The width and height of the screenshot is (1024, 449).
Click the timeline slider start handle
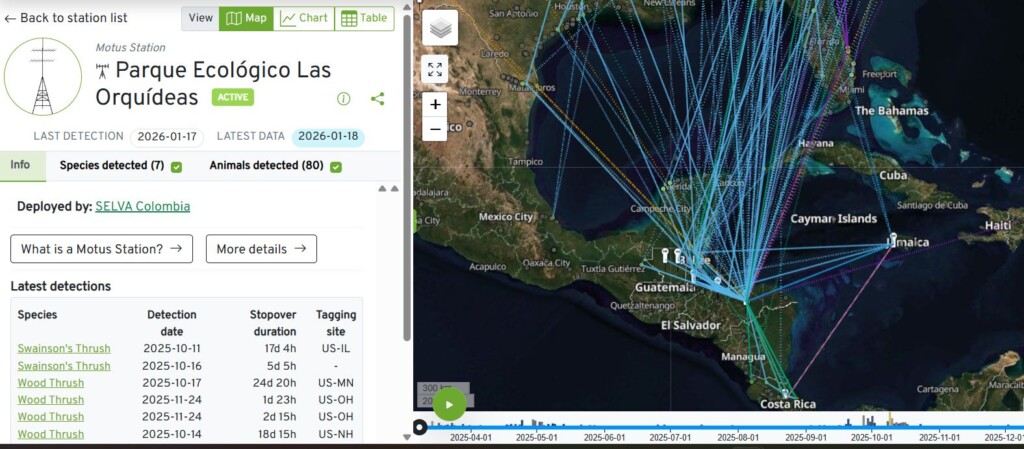[420, 428]
